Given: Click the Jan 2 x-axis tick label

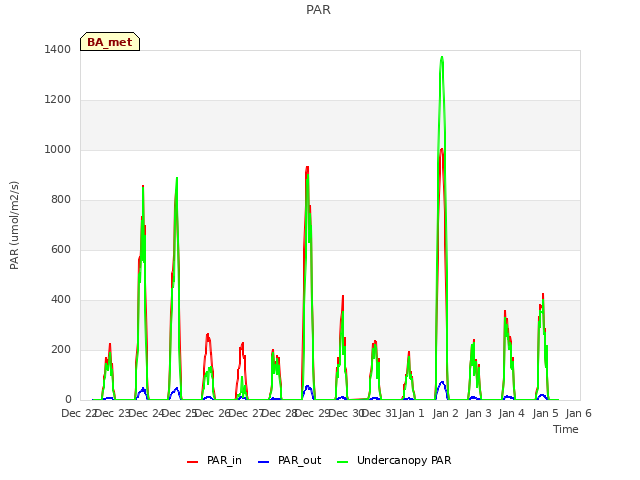Looking at the screenshot, I should pyautogui.click(x=445, y=414).
